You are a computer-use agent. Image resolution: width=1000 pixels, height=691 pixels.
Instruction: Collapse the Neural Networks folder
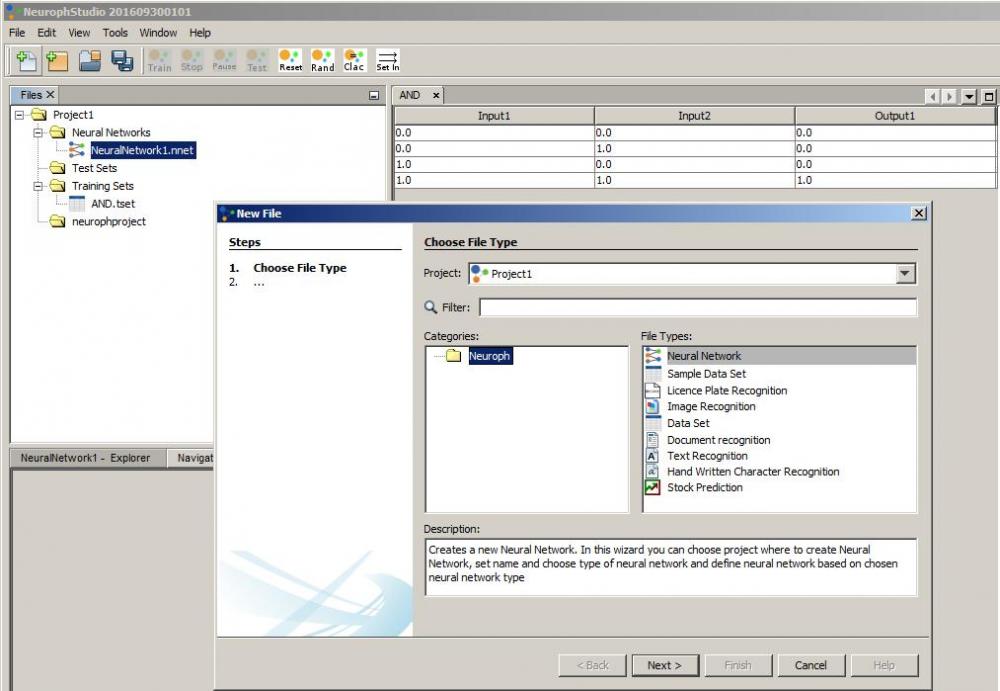coord(39,133)
